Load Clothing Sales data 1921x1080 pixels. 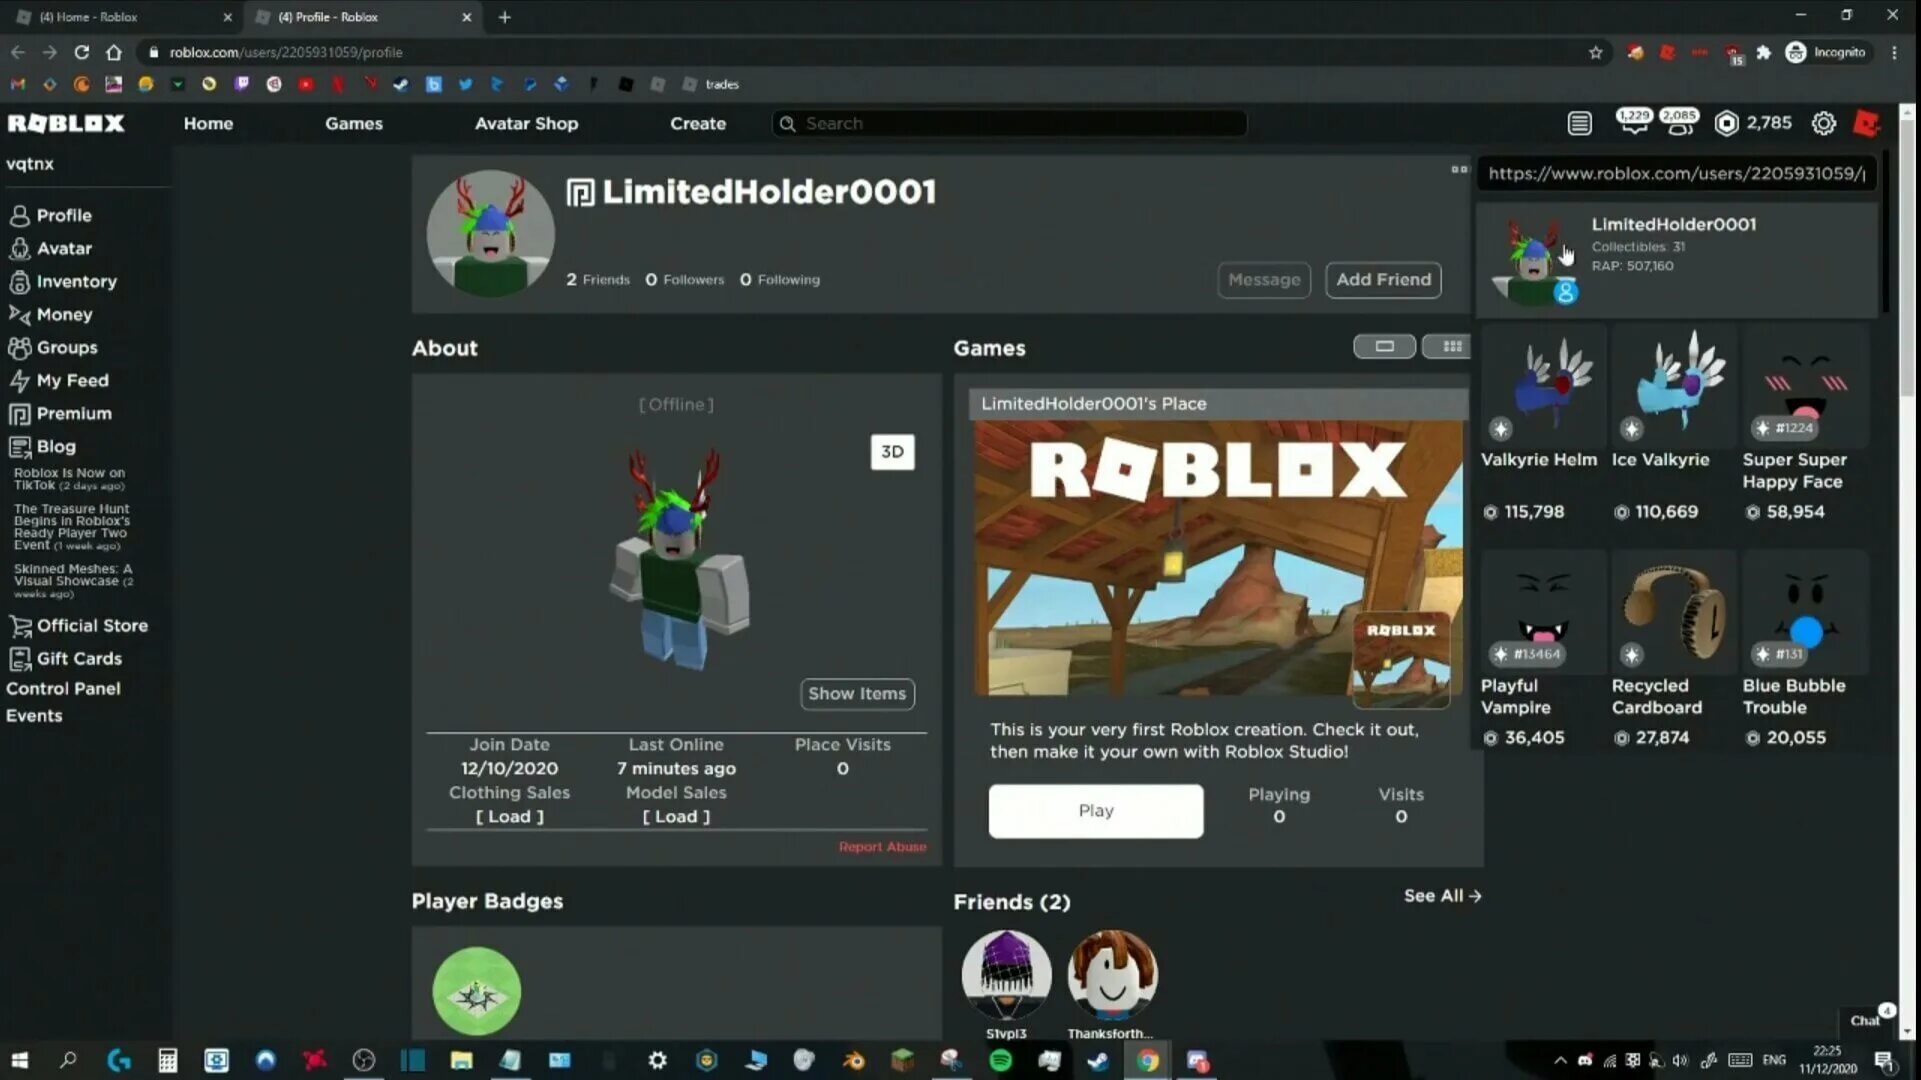(509, 816)
